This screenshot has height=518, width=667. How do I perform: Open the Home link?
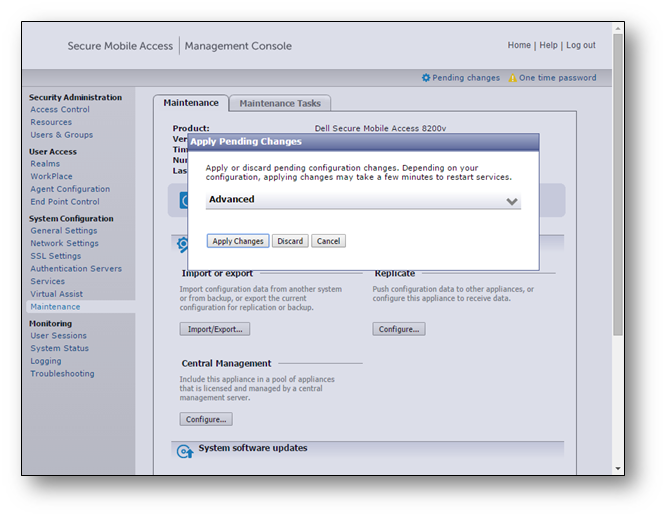pyautogui.click(x=519, y=45)
